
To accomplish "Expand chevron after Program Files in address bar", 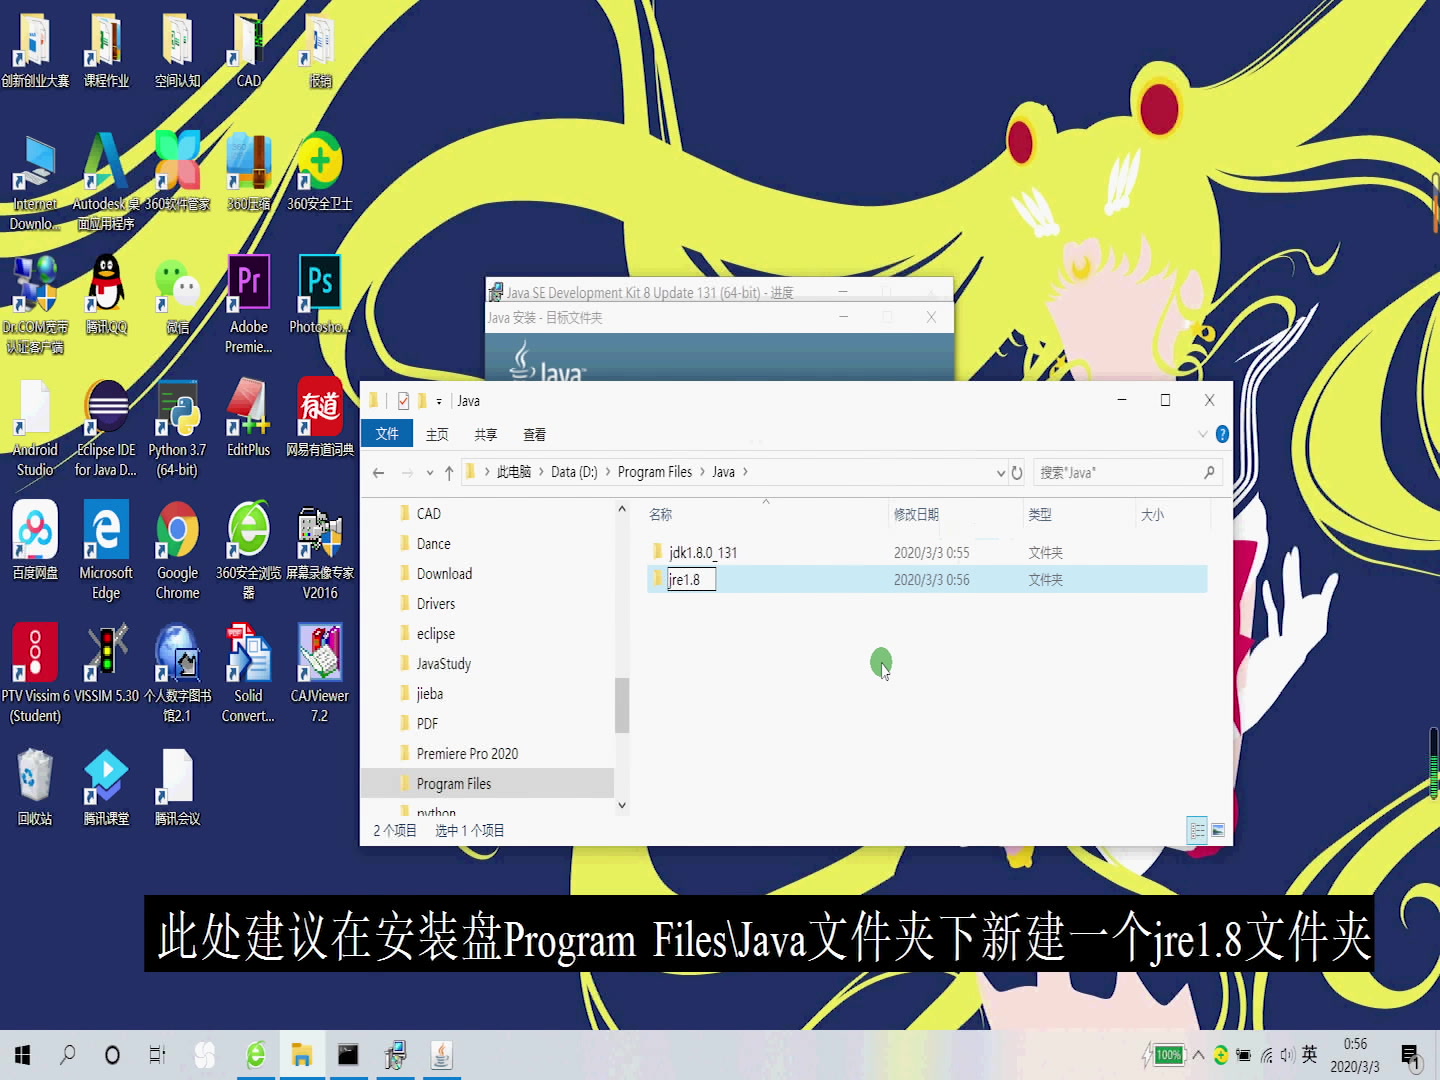I will click(x=702, y=472).
